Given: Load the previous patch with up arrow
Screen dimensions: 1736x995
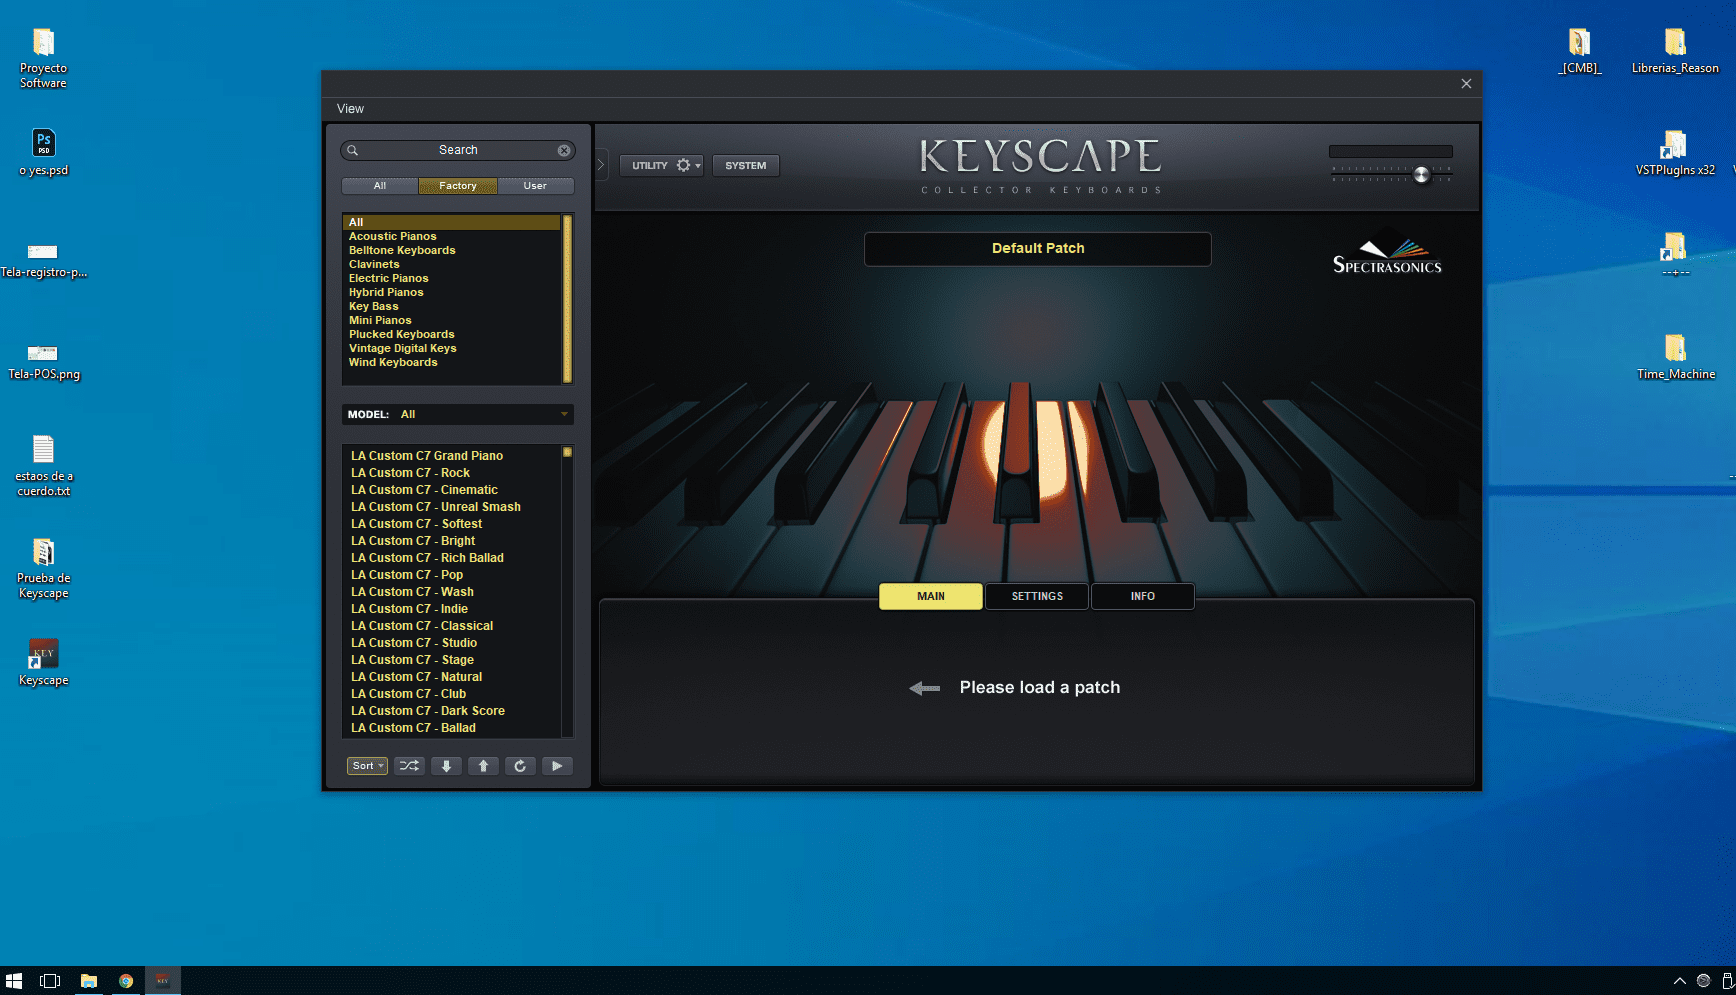Looking at the screenshot, I should (x=483, y=765).
